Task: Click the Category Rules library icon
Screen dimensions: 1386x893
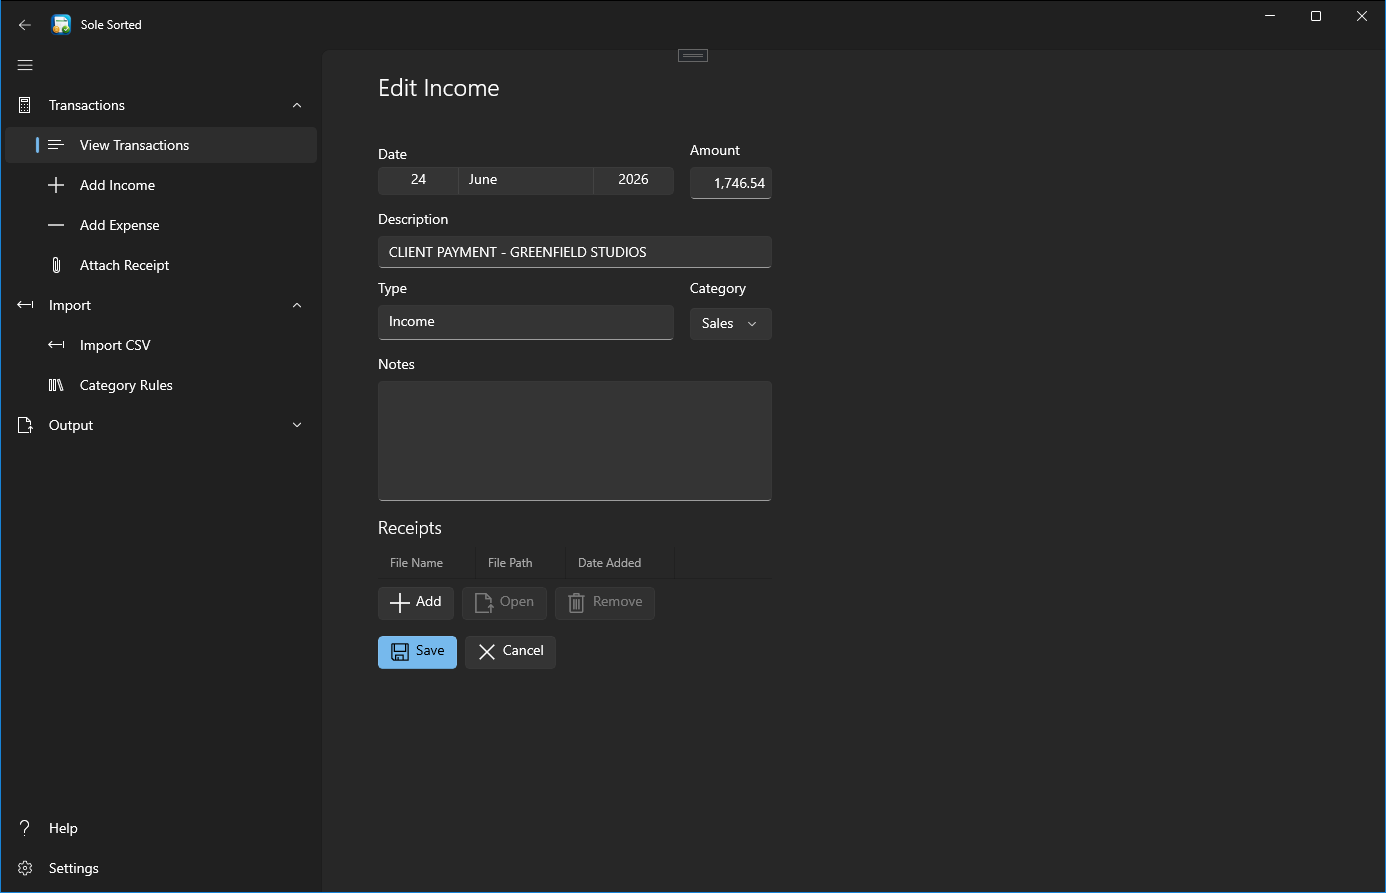Action: click(x=56, y=385)
